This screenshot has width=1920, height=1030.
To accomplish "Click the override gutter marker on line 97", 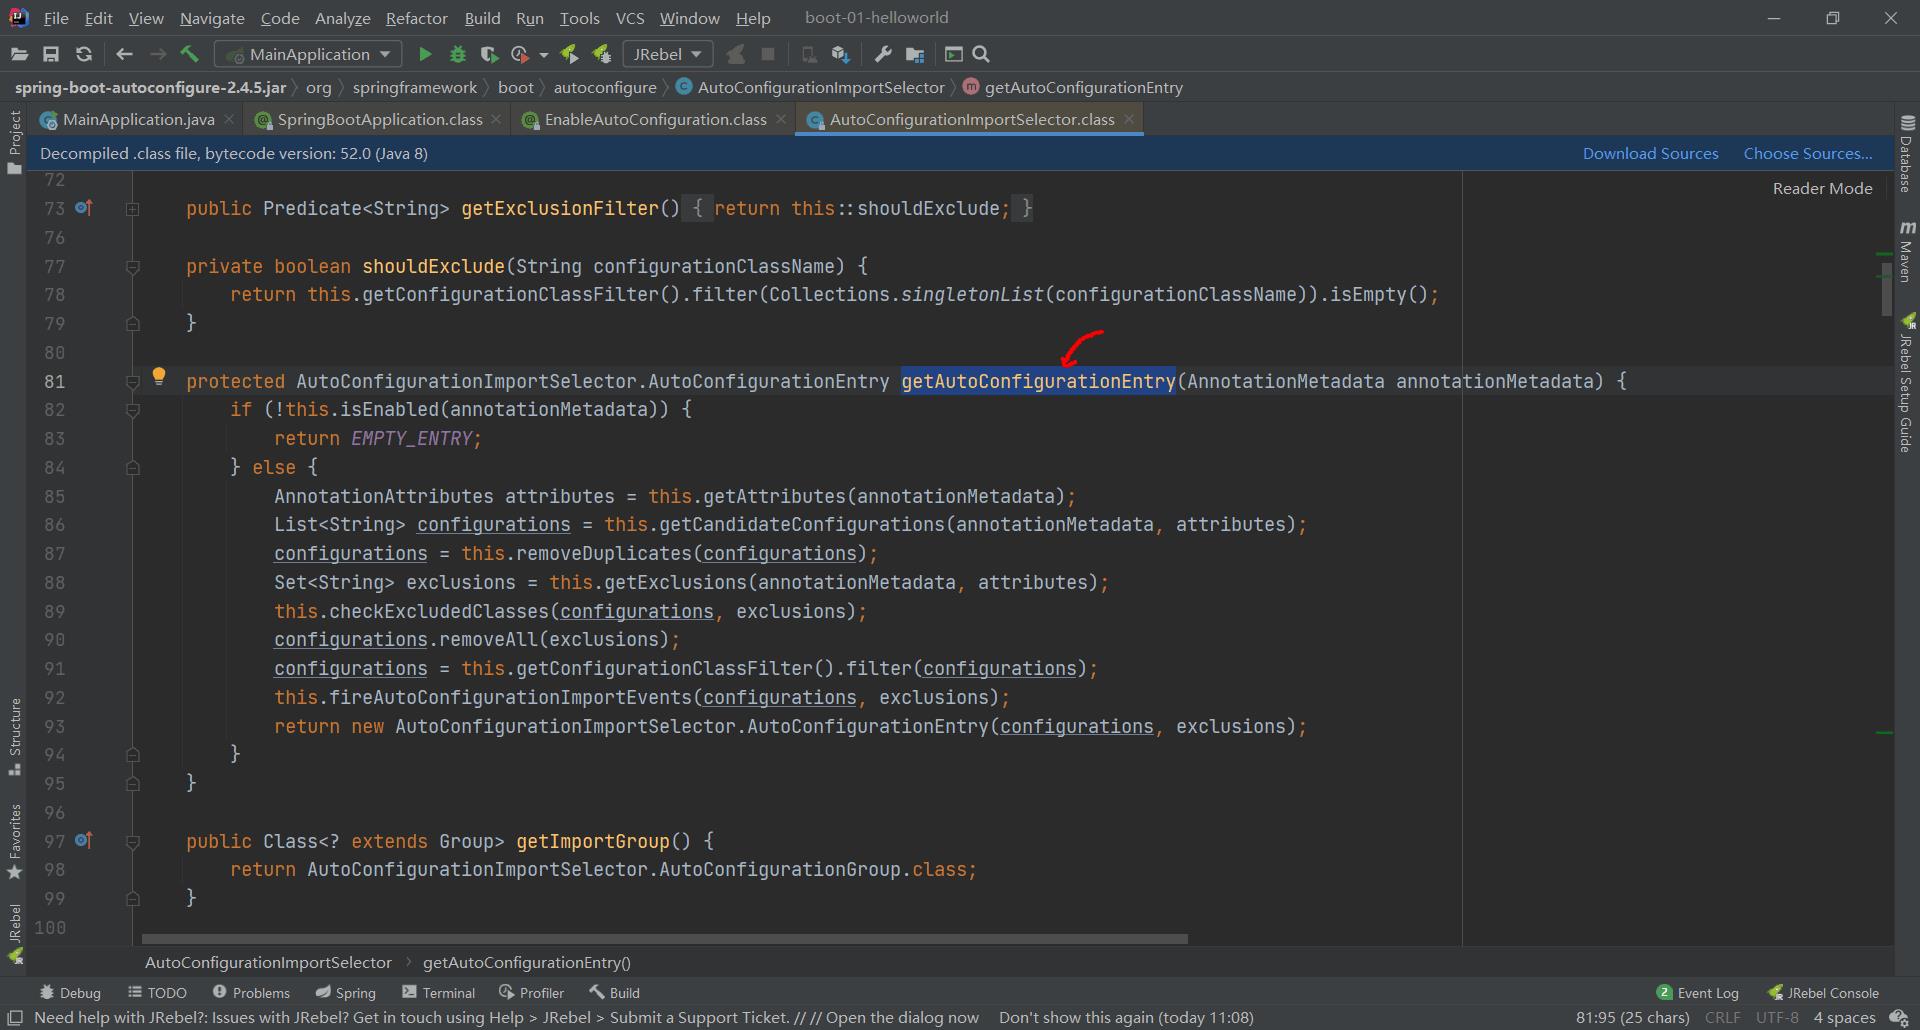I will click(84, 841).
